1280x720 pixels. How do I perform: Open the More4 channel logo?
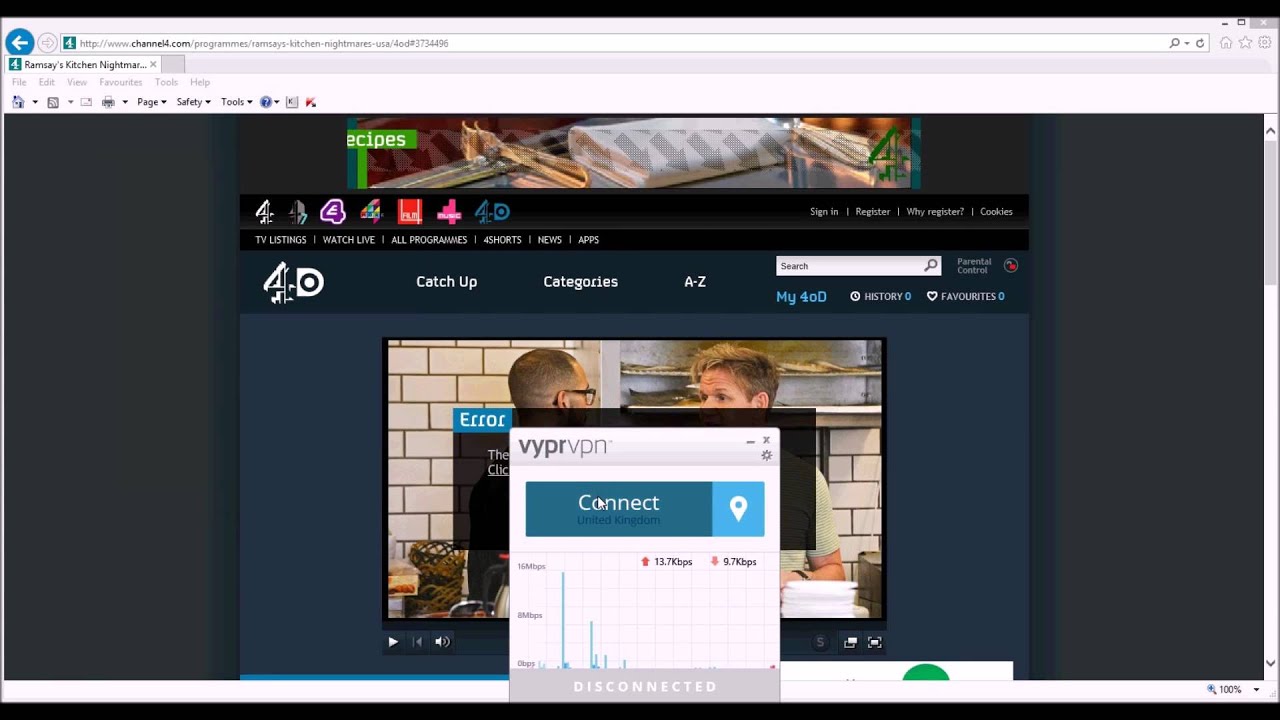(372, 211)
